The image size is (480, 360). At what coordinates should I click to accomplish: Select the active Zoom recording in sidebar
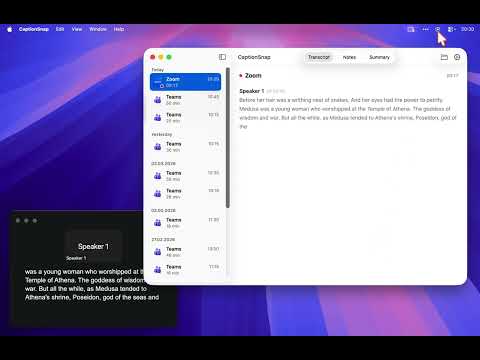(x=185, y=82)
